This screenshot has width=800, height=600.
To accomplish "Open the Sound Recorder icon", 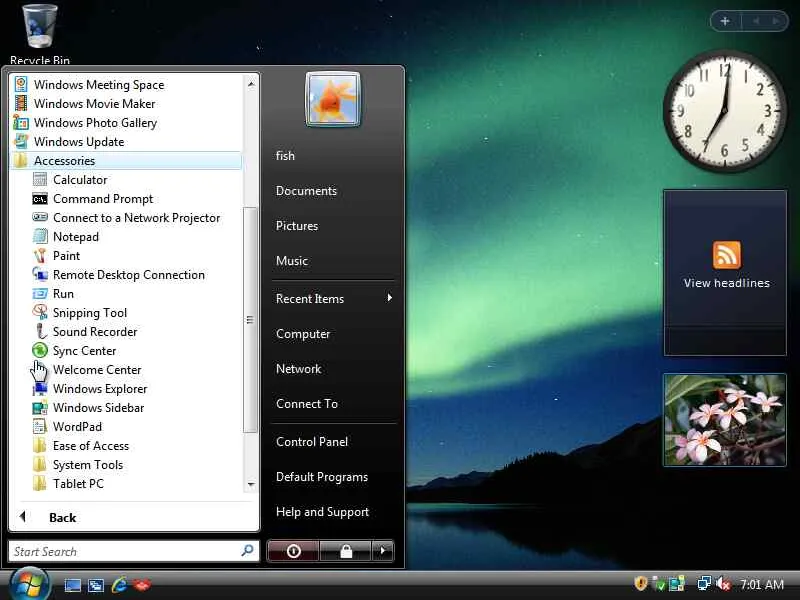I will (40, 332).
